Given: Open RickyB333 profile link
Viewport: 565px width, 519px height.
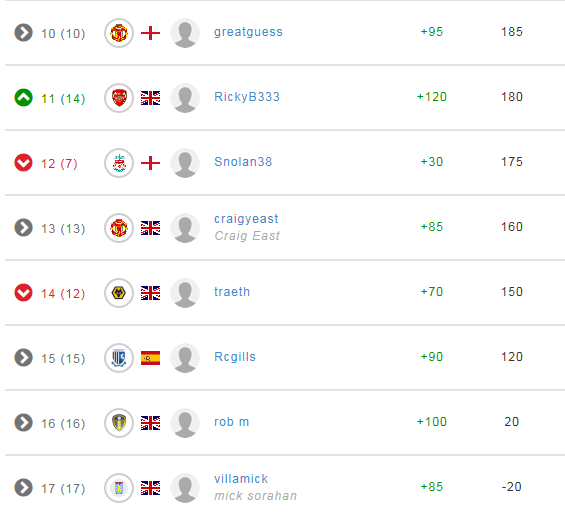Looking at the screenshot, I should [x=247, y=97].
